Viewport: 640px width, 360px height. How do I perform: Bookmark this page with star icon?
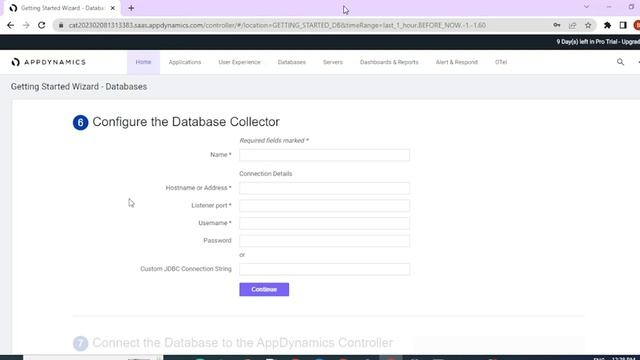click(x=588, y=25)
